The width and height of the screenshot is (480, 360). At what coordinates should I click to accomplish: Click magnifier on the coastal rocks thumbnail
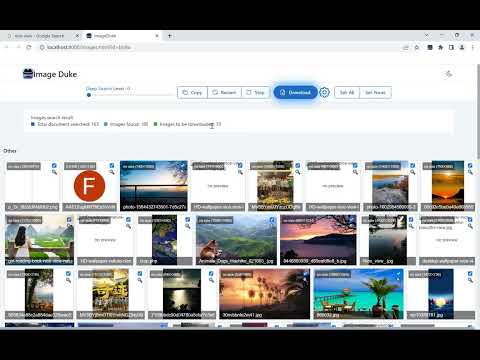pyautogui.click(x=413, y=172)
